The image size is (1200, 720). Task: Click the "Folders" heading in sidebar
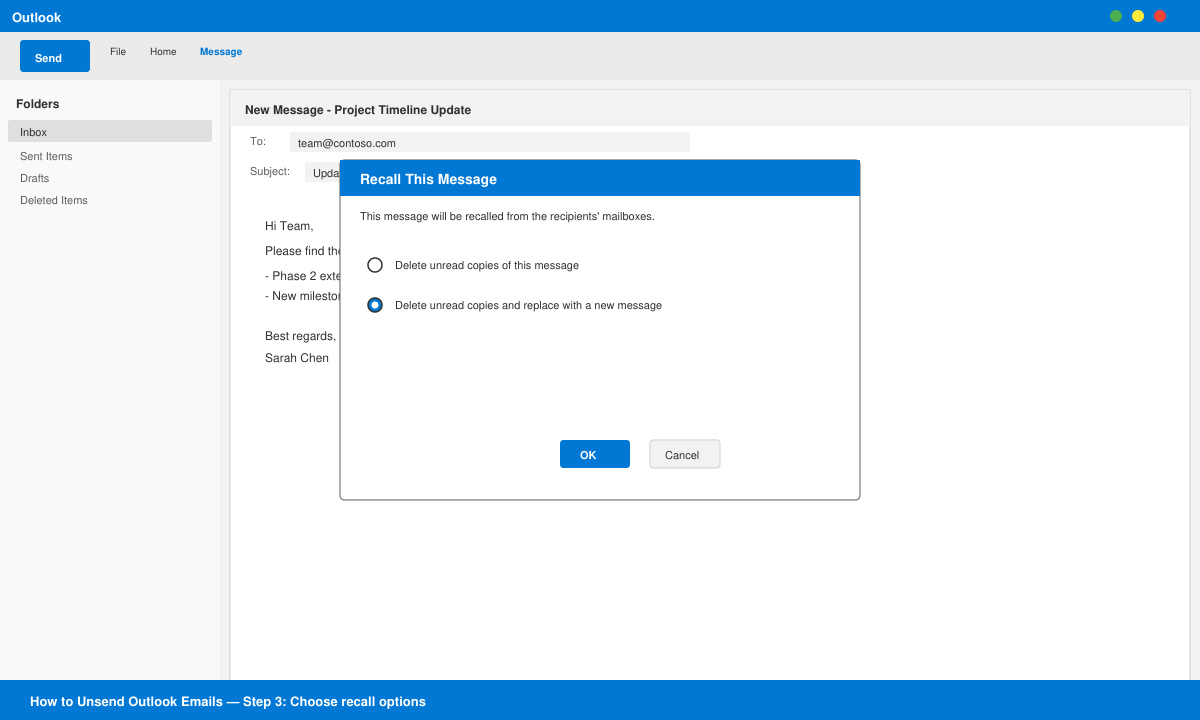pyautogui.click(x=38, y=104)
